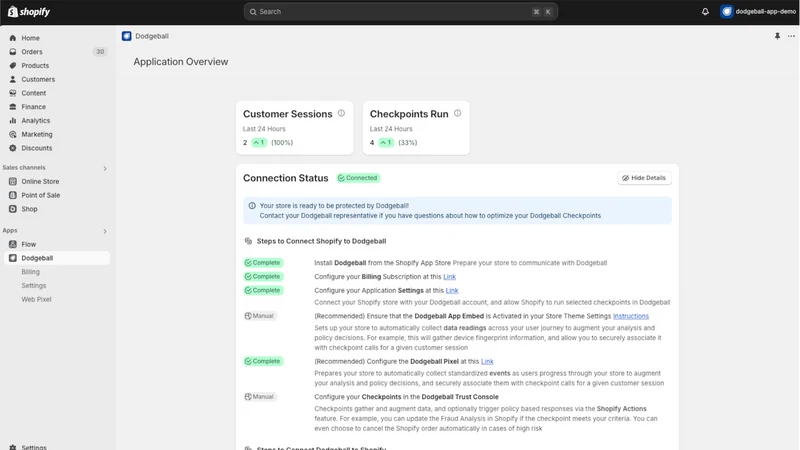This screenshot has width=800, height=450.
Task: Pin the Dodgeball app with pin icon
Action: (777, 36)
